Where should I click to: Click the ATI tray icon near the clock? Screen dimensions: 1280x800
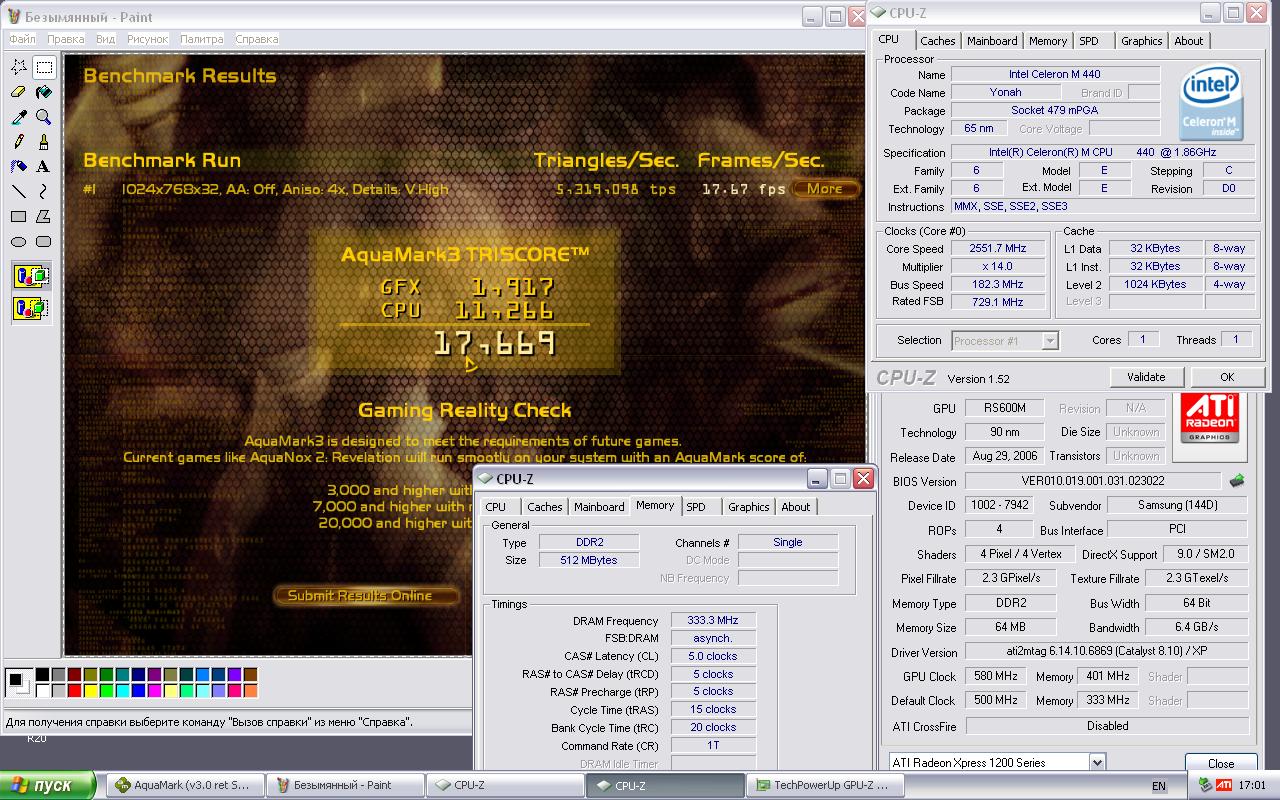pos(1224,785)
